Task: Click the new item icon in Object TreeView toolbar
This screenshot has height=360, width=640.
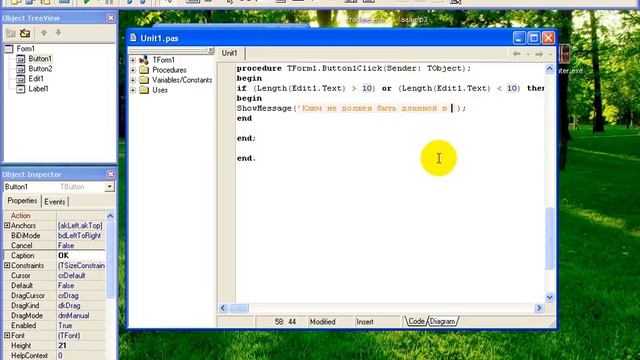Action: [11, 33]
